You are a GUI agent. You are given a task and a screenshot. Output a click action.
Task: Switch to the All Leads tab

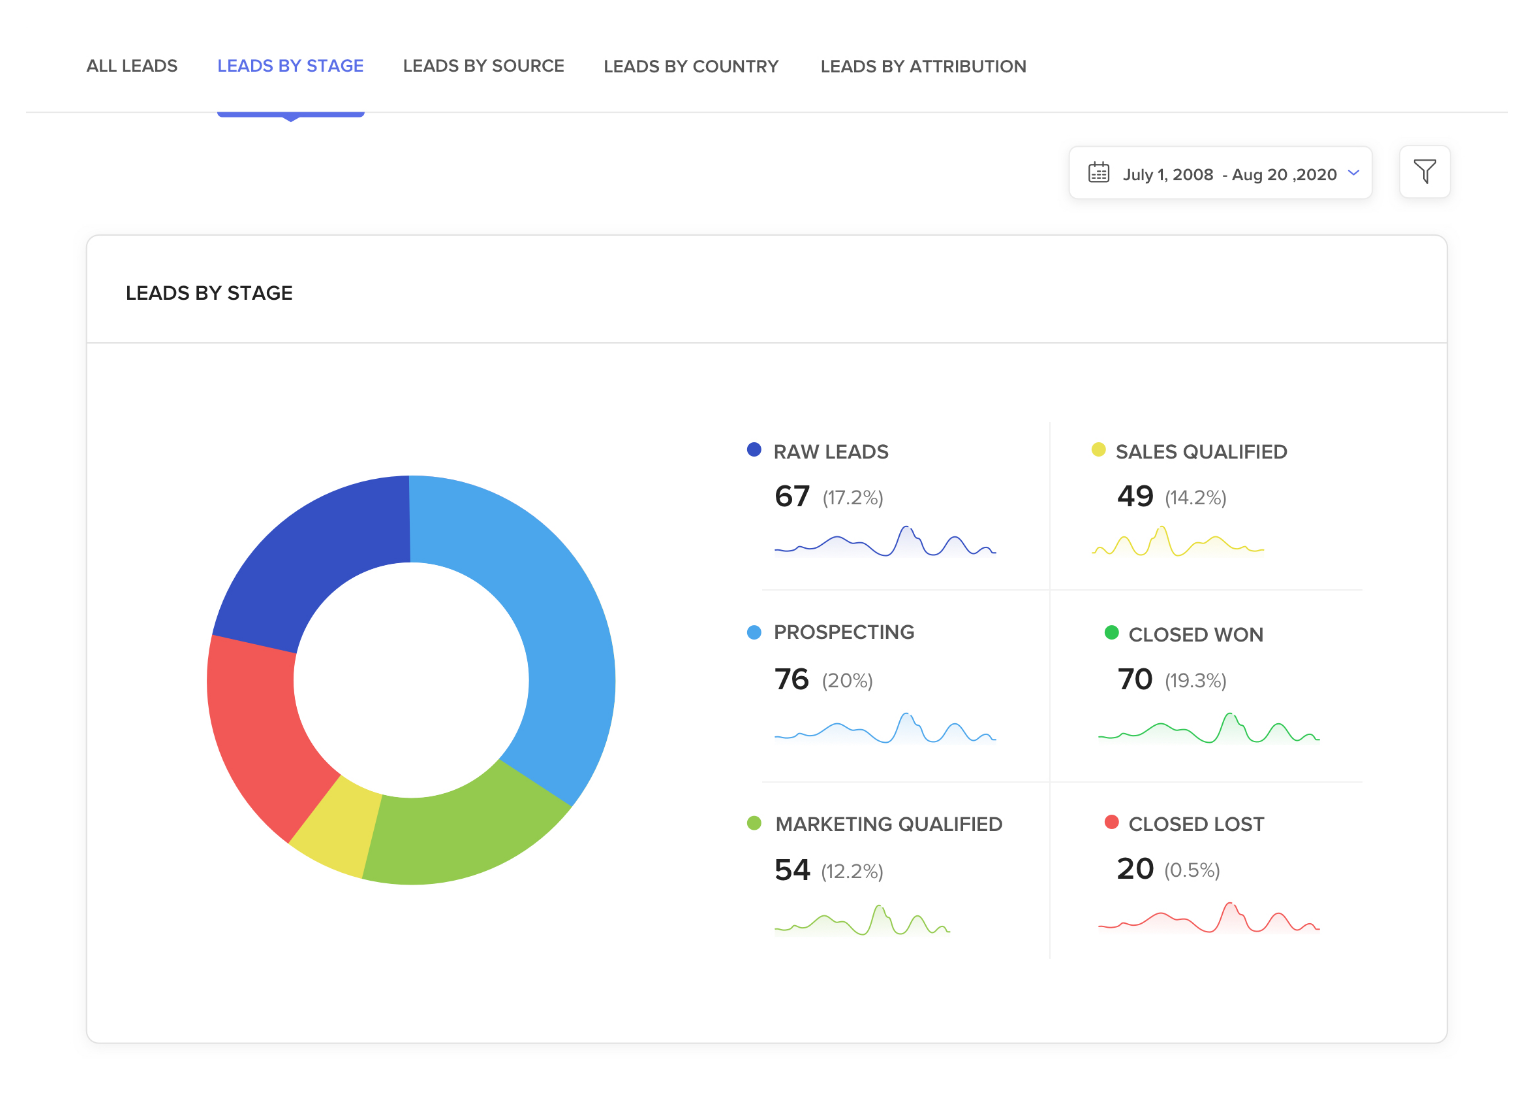click(132, 66)
